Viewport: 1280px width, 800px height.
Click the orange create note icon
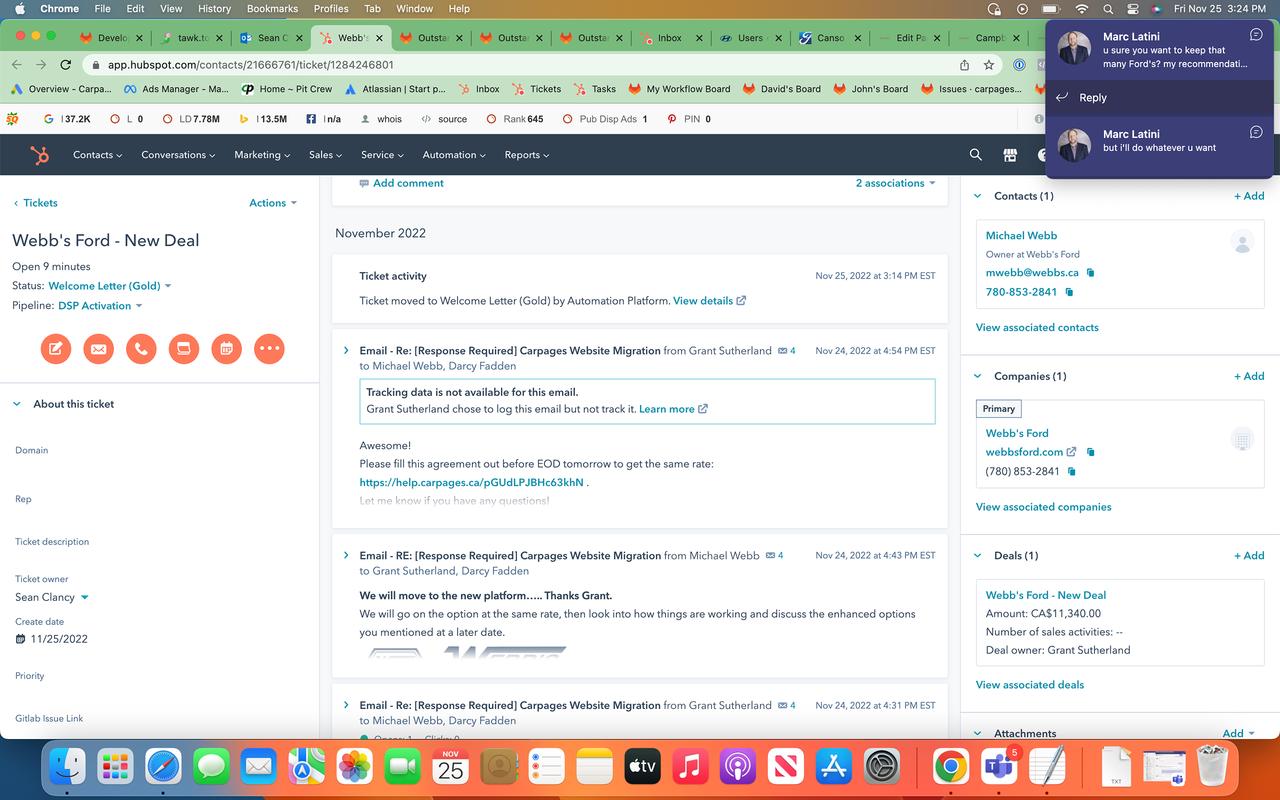click(56, 349)
